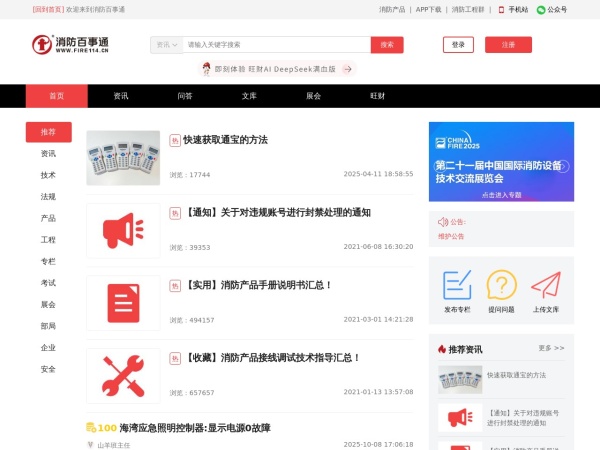Screen dimensions: 600x450
Task: Open 关于对违规账号进行封禁处理的通知 title
Action: (x=277, y=213)
